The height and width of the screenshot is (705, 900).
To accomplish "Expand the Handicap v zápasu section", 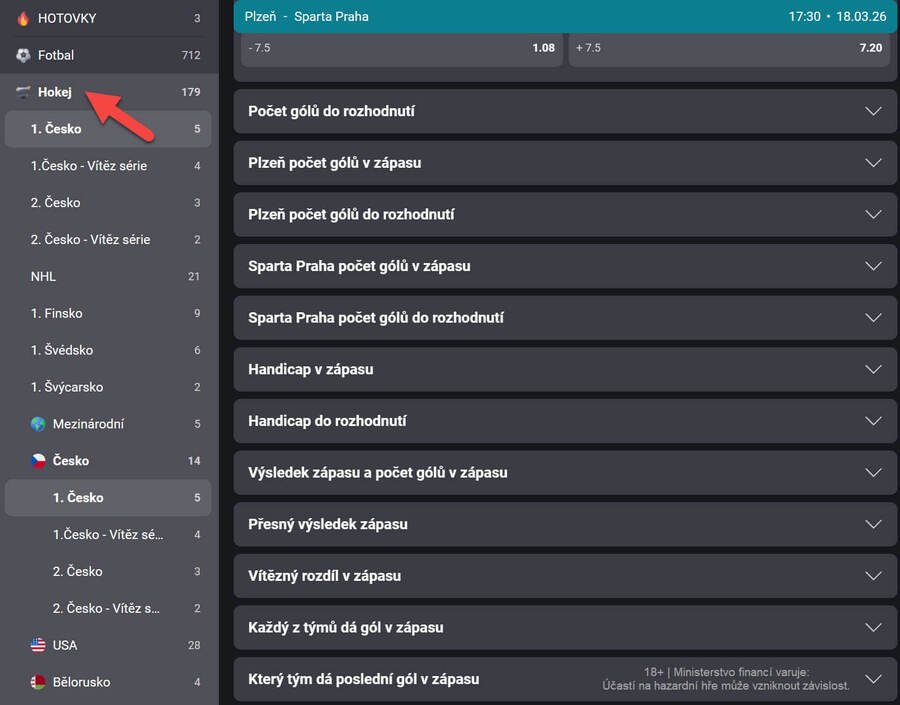I will click(x=565, y=369).
